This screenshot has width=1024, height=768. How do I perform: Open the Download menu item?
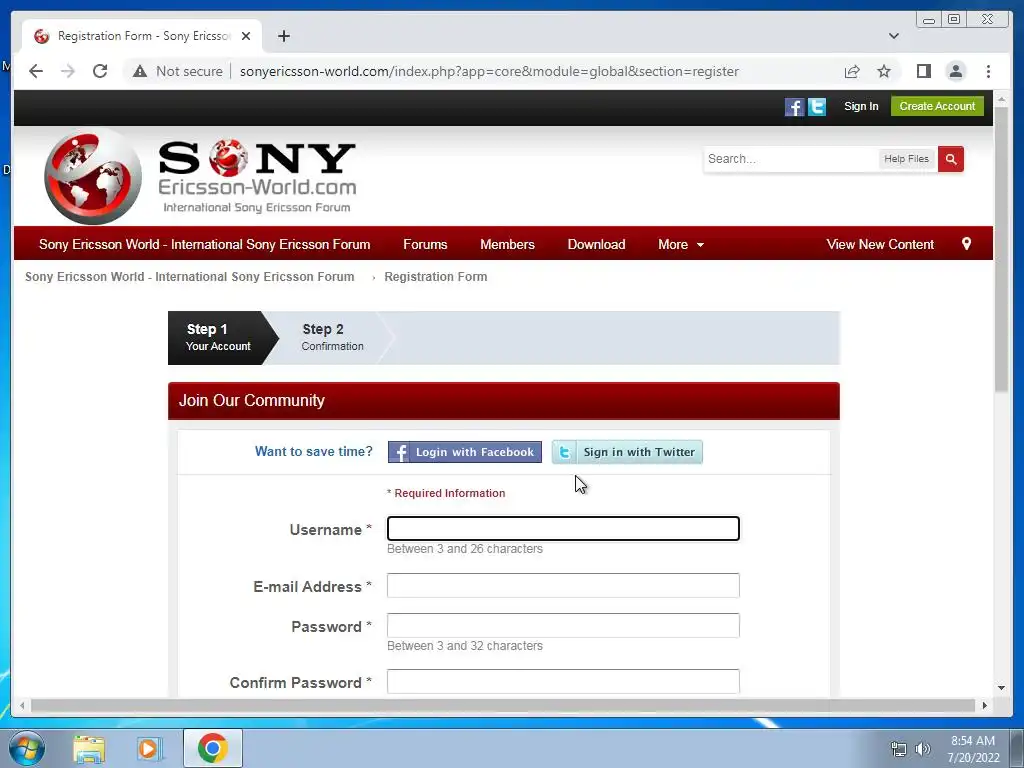click(x=596, y=244)
